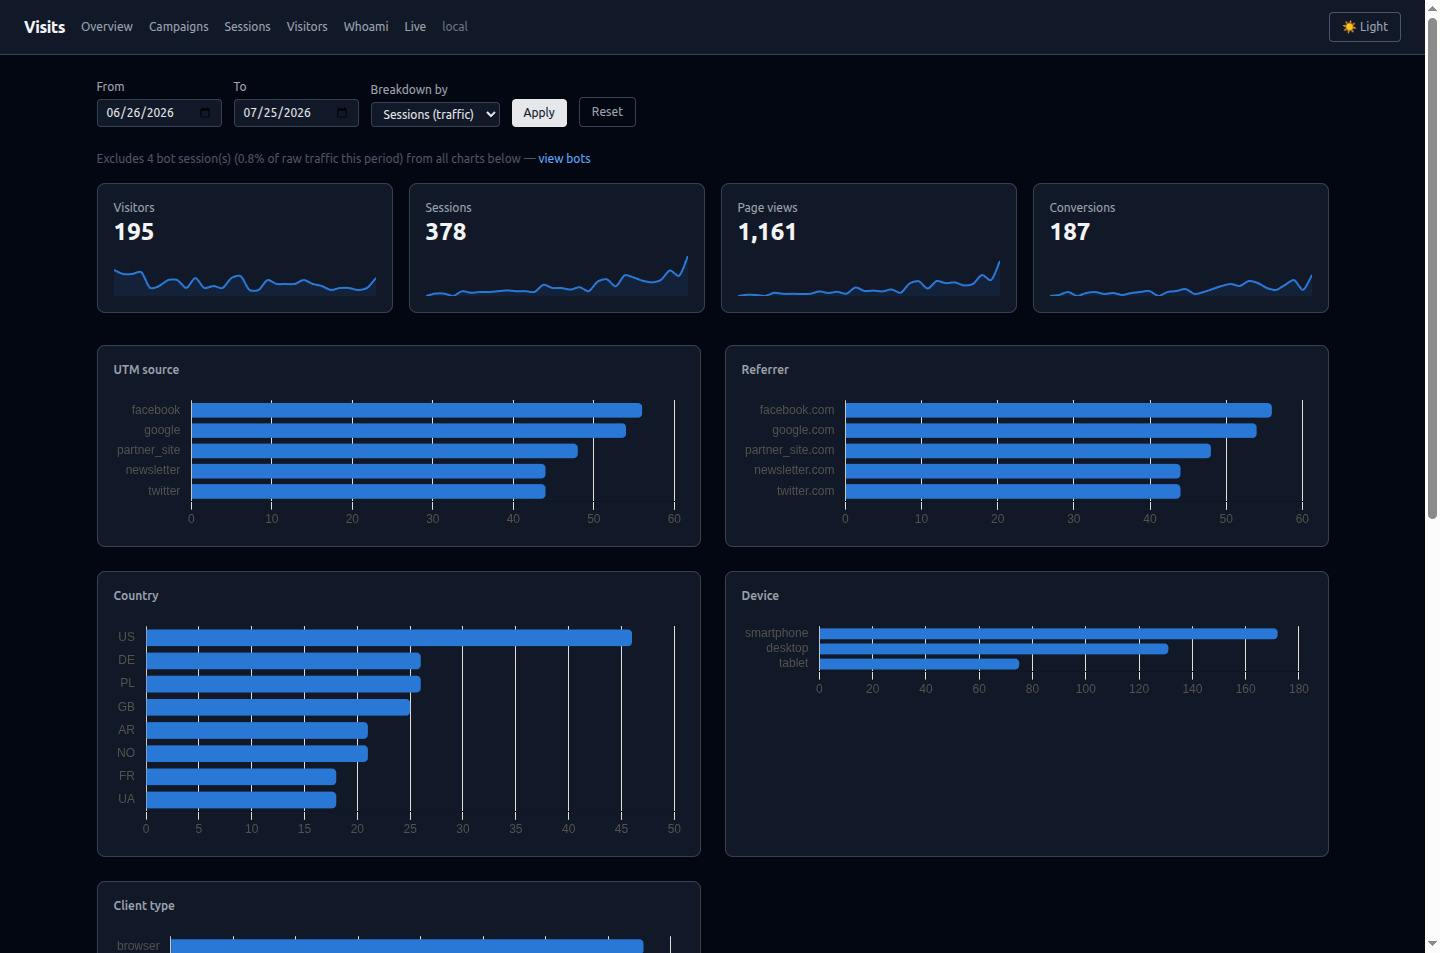Click the Page views value 1,161
This screenshot has height=953, width=1440.
(767, 232)
